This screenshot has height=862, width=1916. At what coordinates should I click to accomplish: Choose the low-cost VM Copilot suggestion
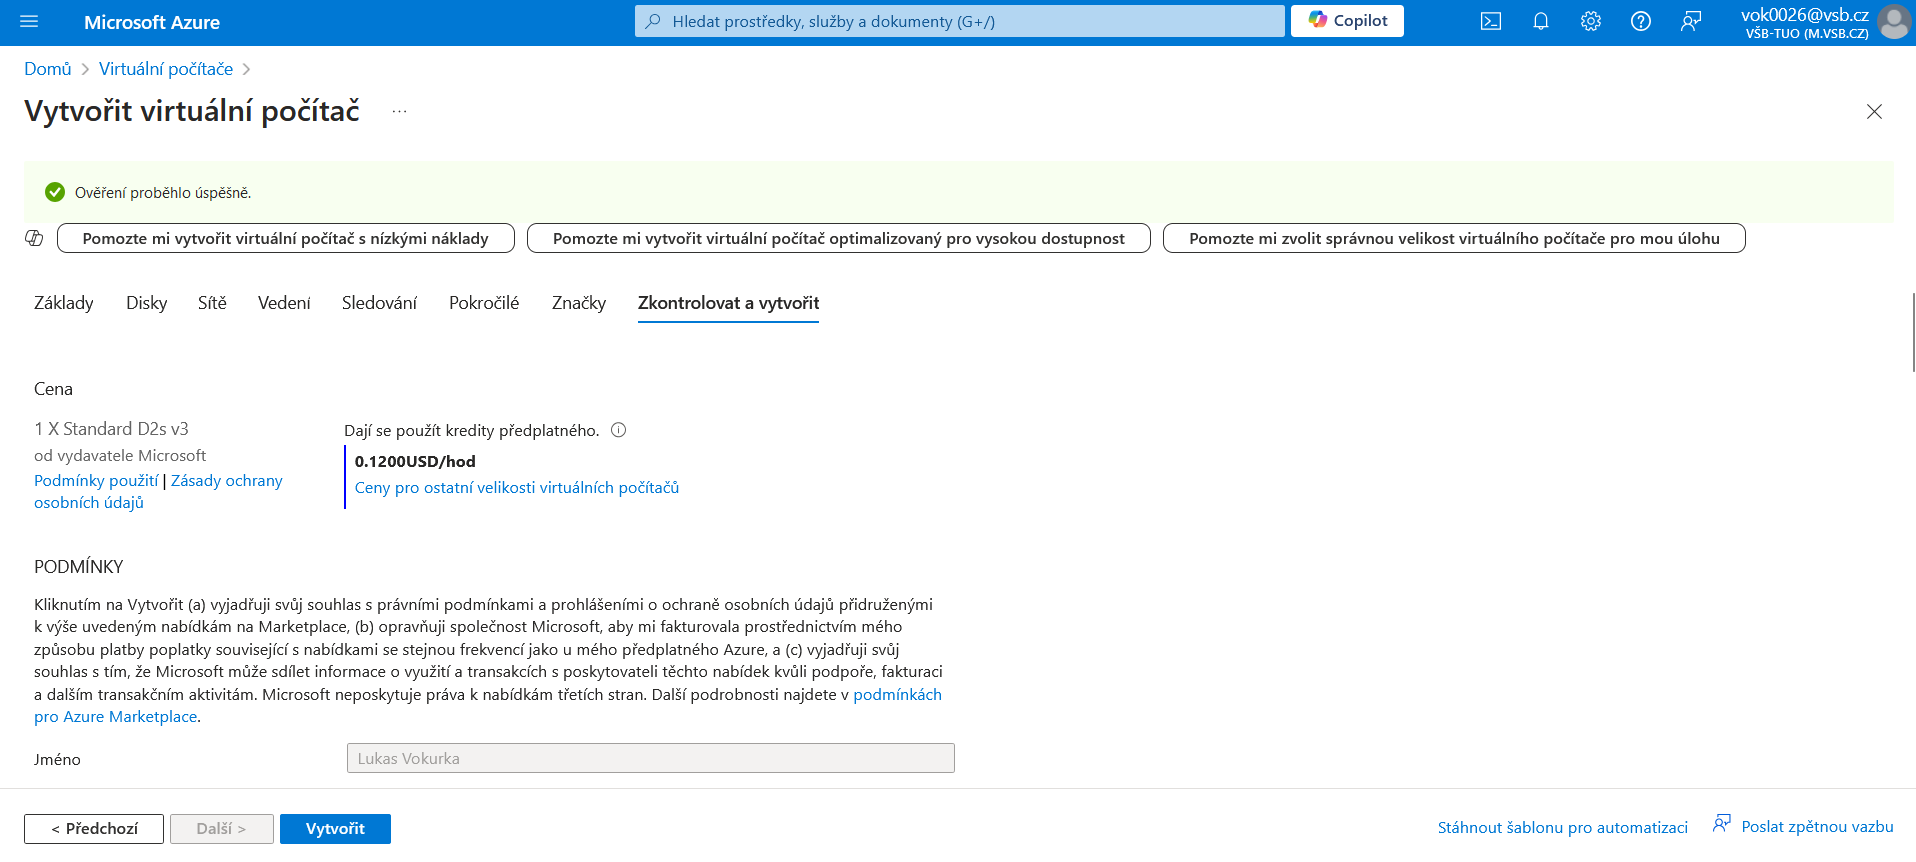click(x=286, y=238)
